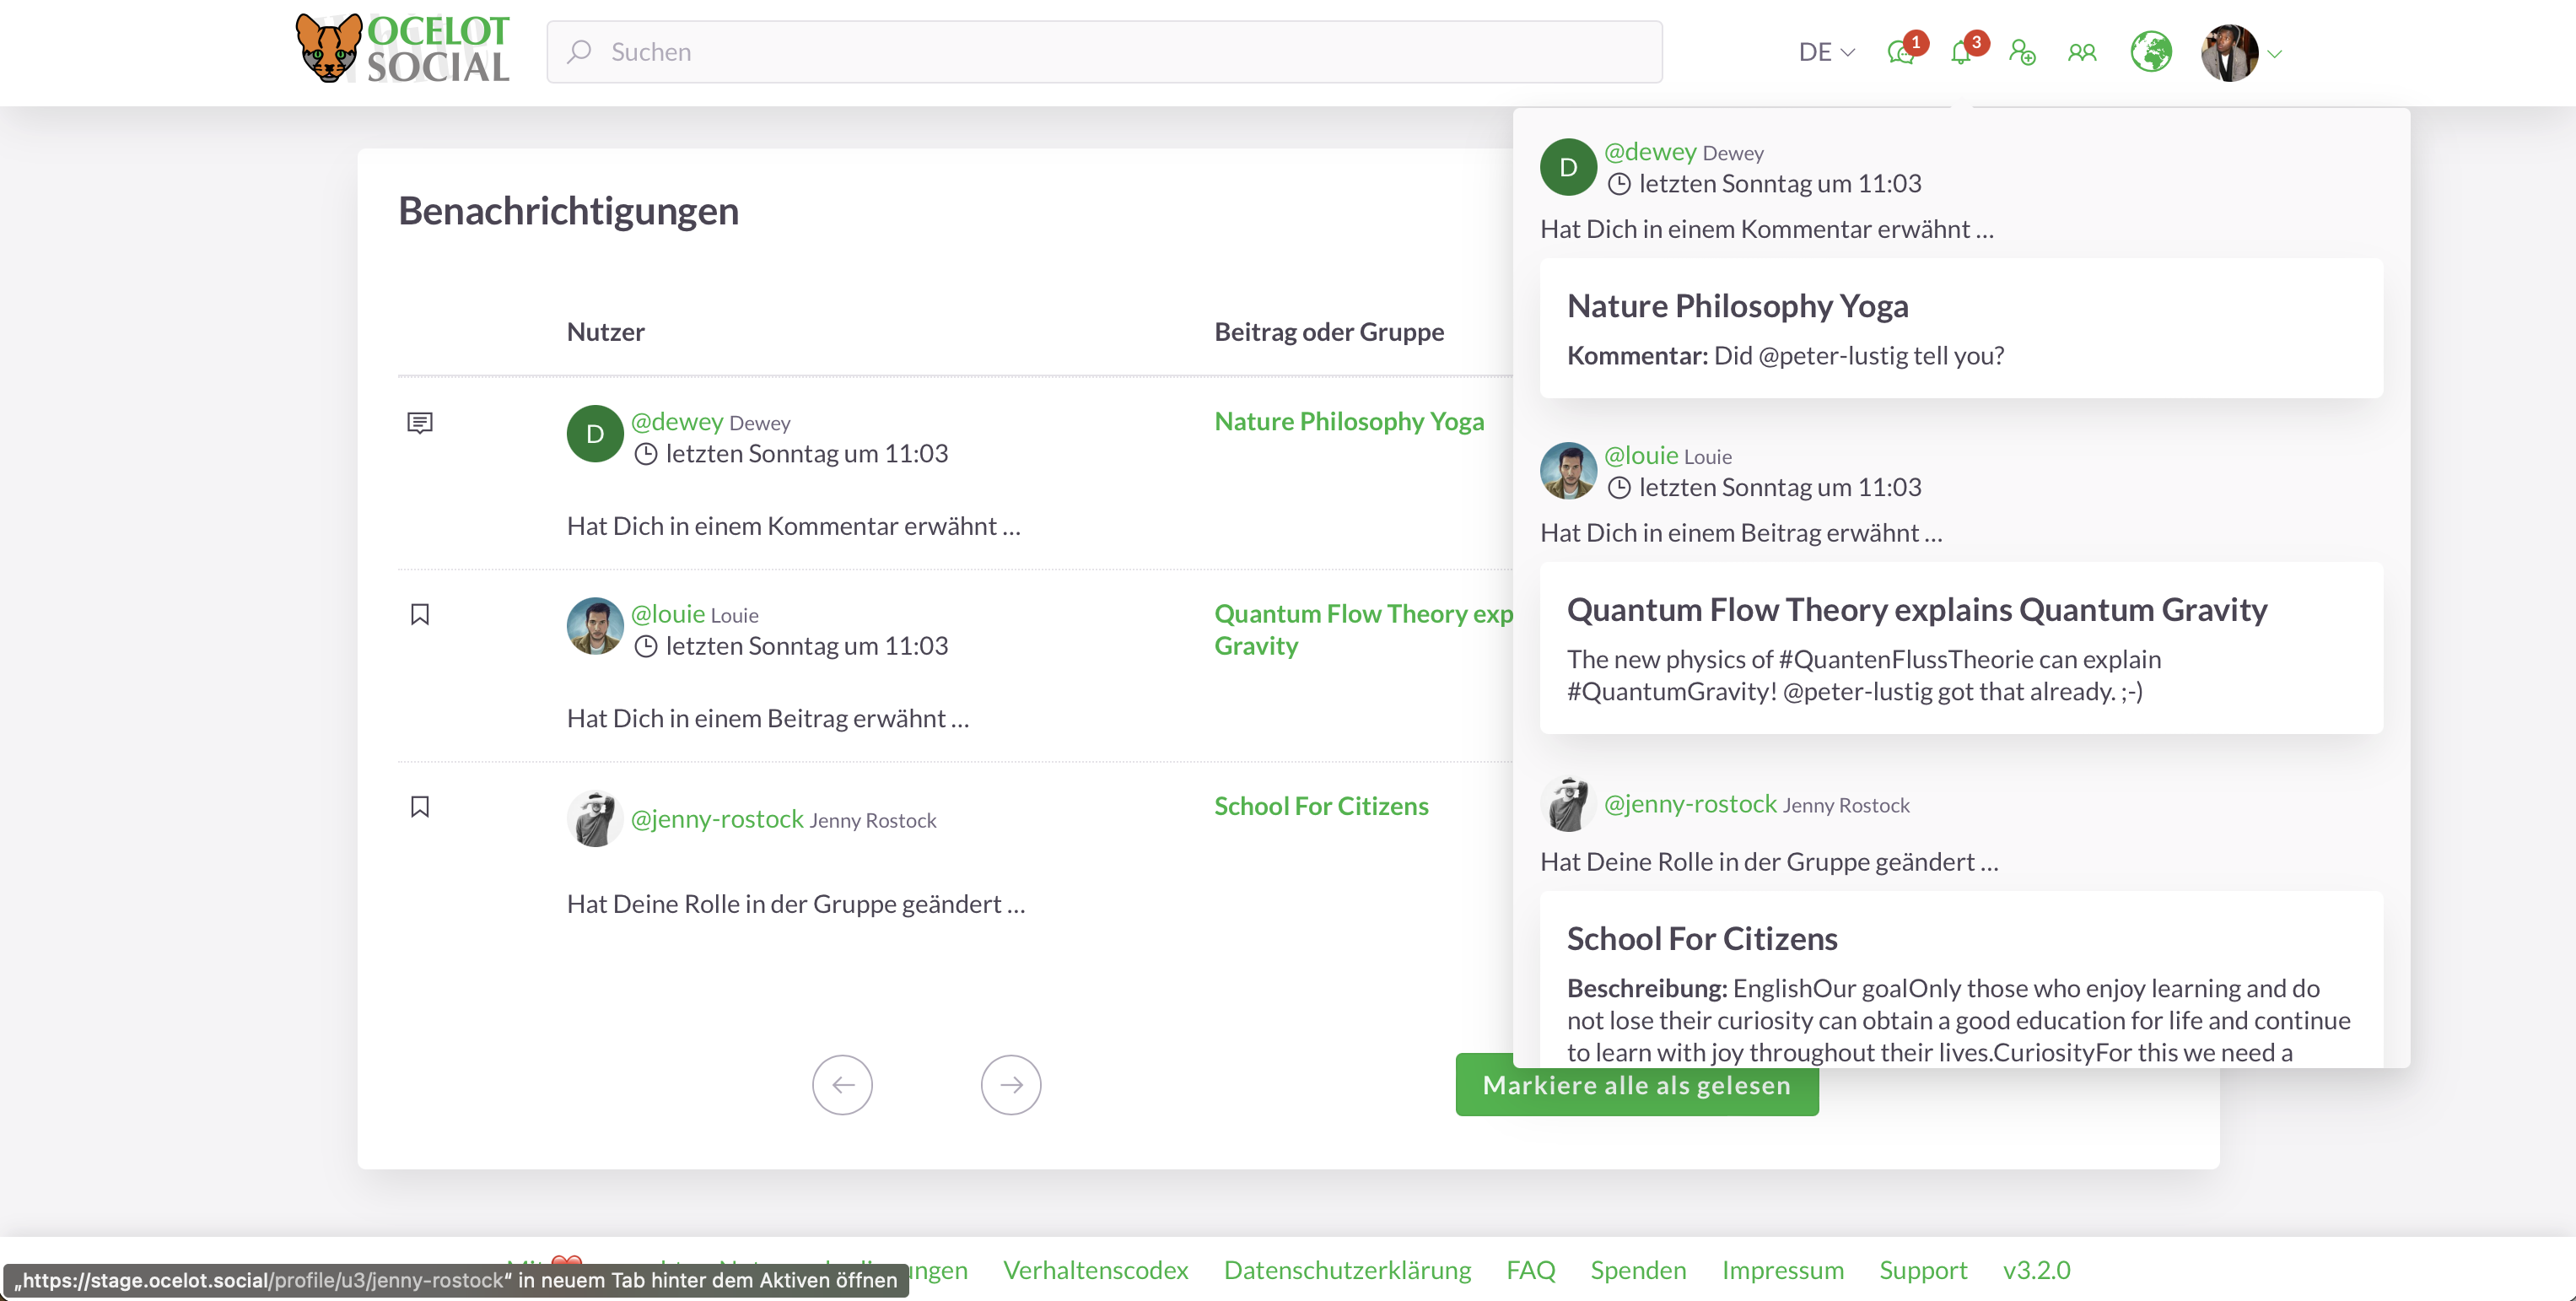This screenshot has height=1301, width=2576.
Task: Open the groups icon in header
Action: click(x=2082, y=52)
